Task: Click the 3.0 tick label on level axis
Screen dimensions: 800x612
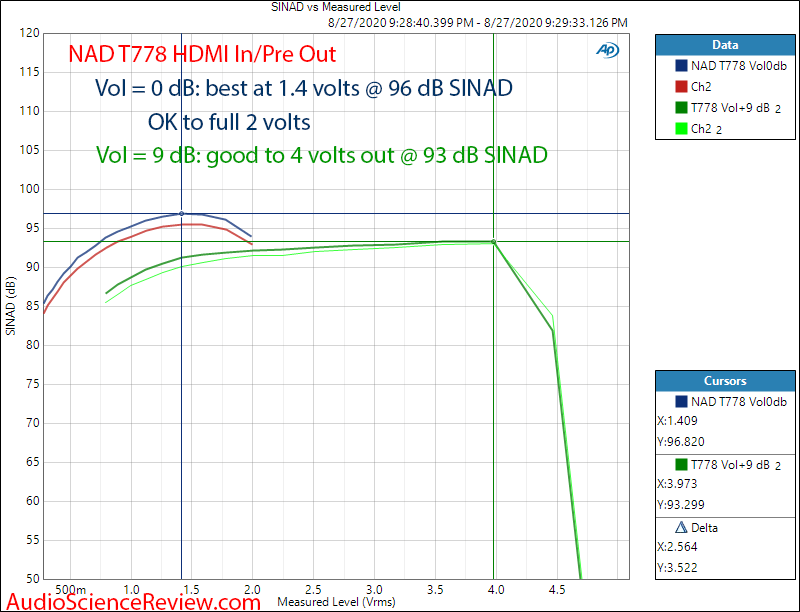Action: 374,590
